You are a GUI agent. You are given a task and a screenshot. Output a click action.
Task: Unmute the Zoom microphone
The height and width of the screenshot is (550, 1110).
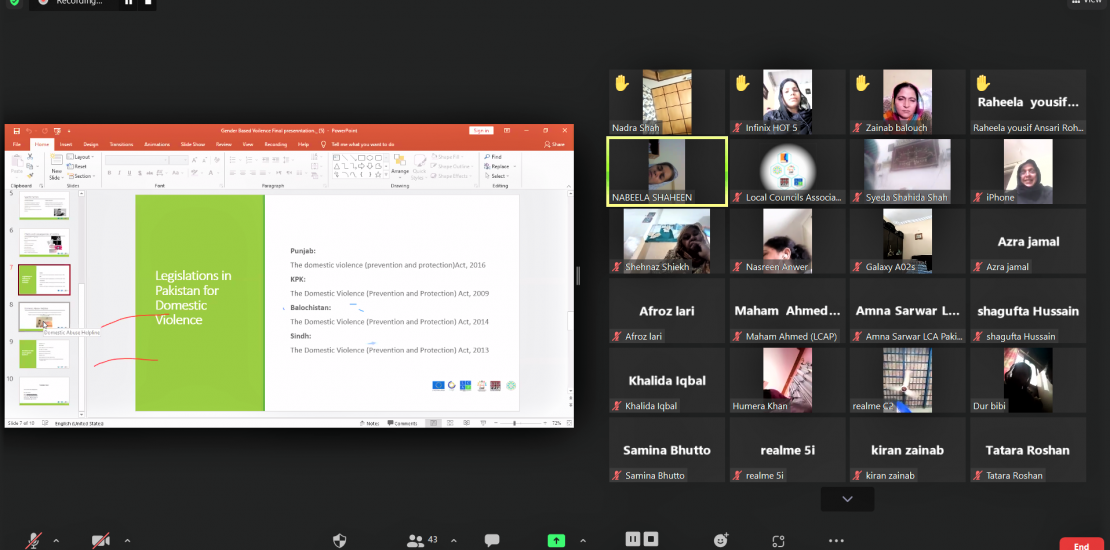33,541
